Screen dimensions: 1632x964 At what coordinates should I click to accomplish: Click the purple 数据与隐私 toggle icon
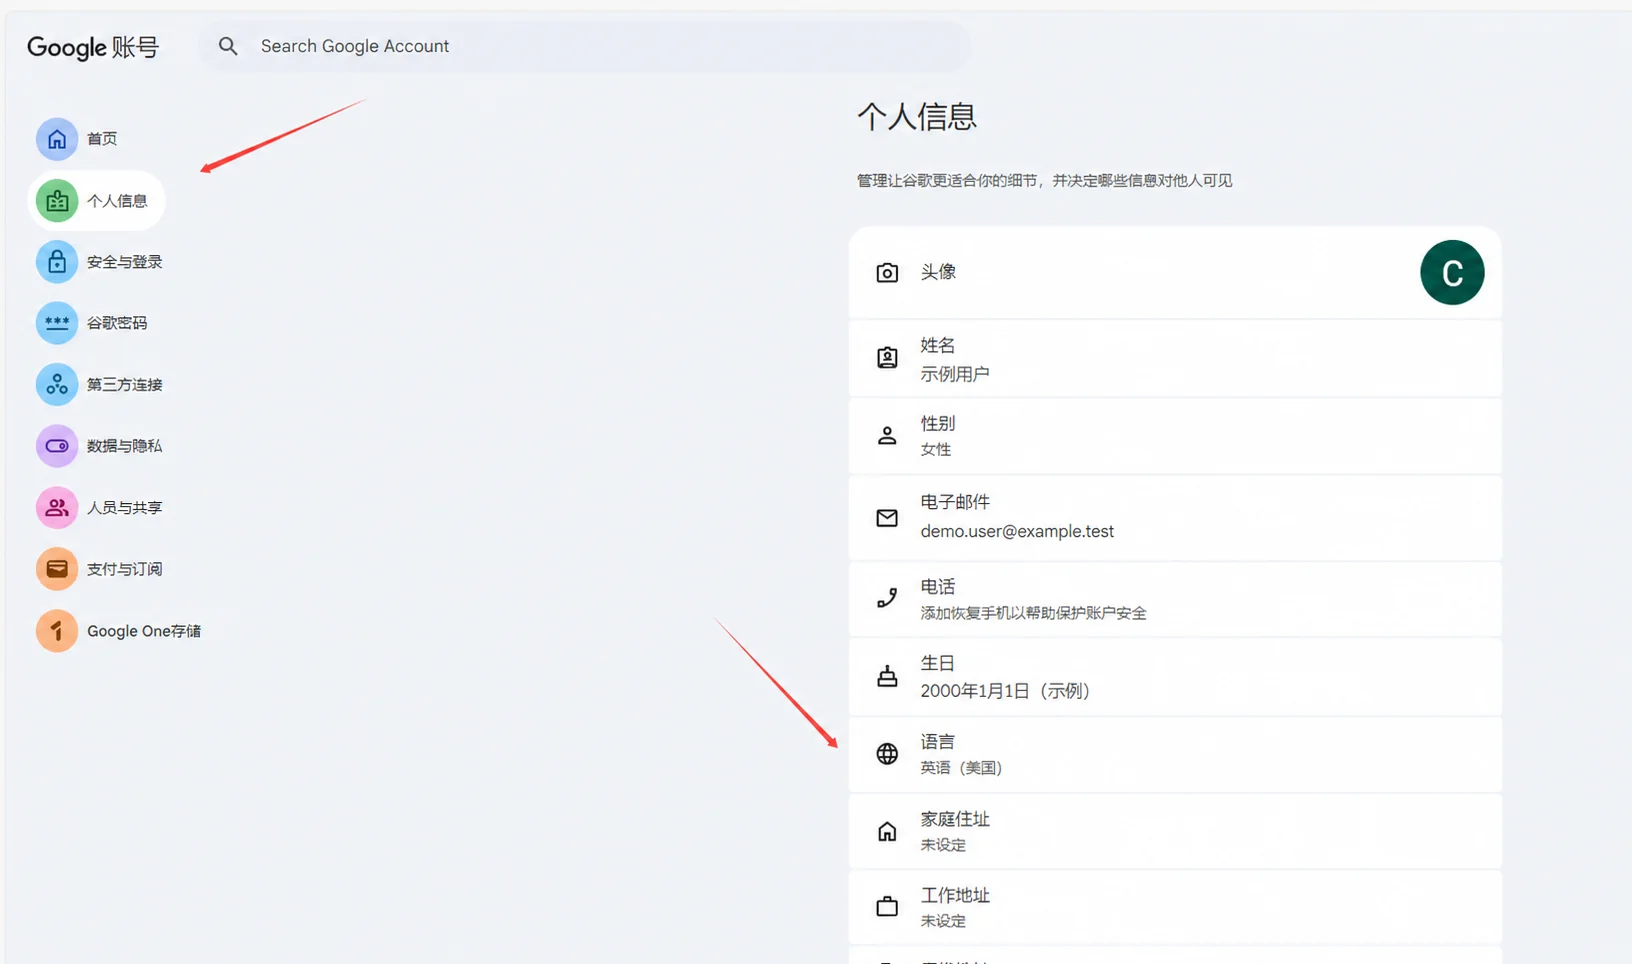pyautogui.click(x=57, y=446)
